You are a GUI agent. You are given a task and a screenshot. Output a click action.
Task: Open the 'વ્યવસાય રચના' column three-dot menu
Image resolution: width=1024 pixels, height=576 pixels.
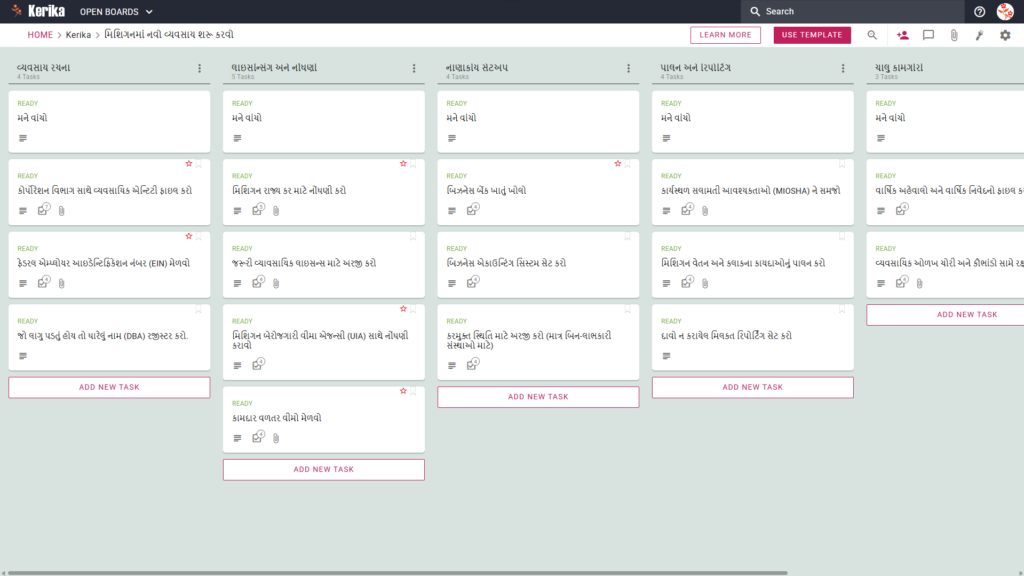tap(200, 68)
